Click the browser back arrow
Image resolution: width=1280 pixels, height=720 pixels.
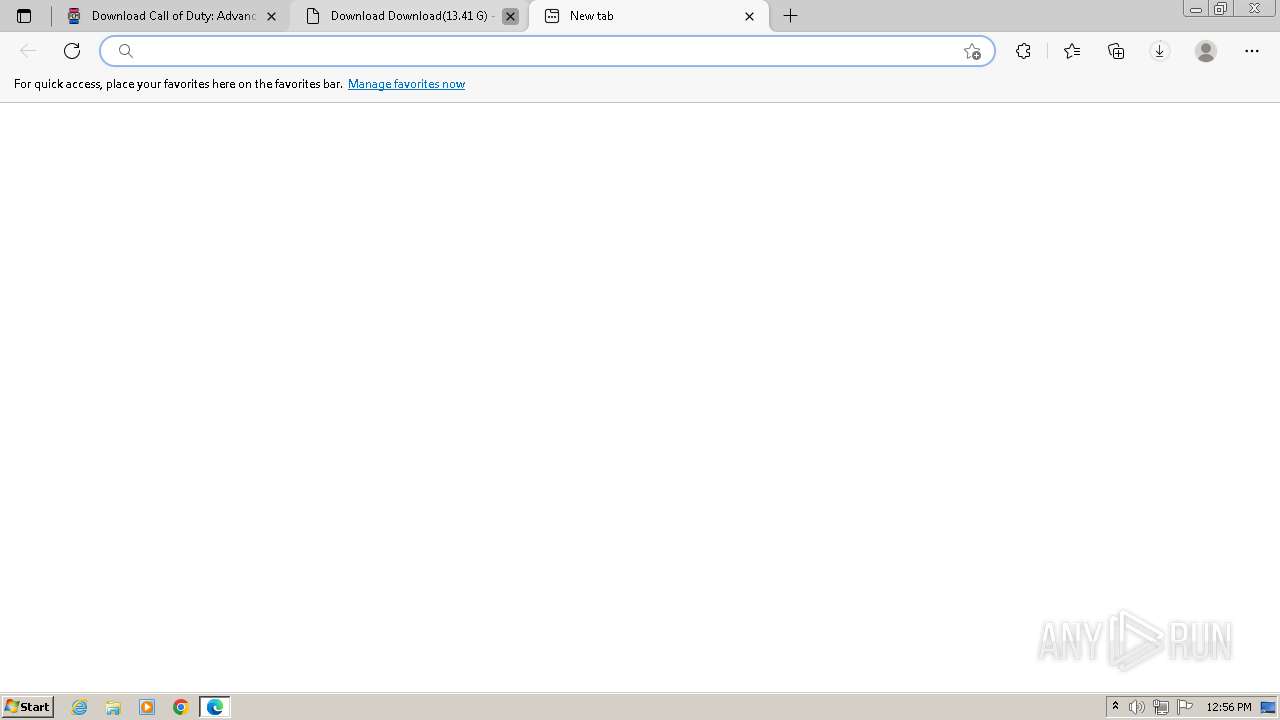coord(28,51)
